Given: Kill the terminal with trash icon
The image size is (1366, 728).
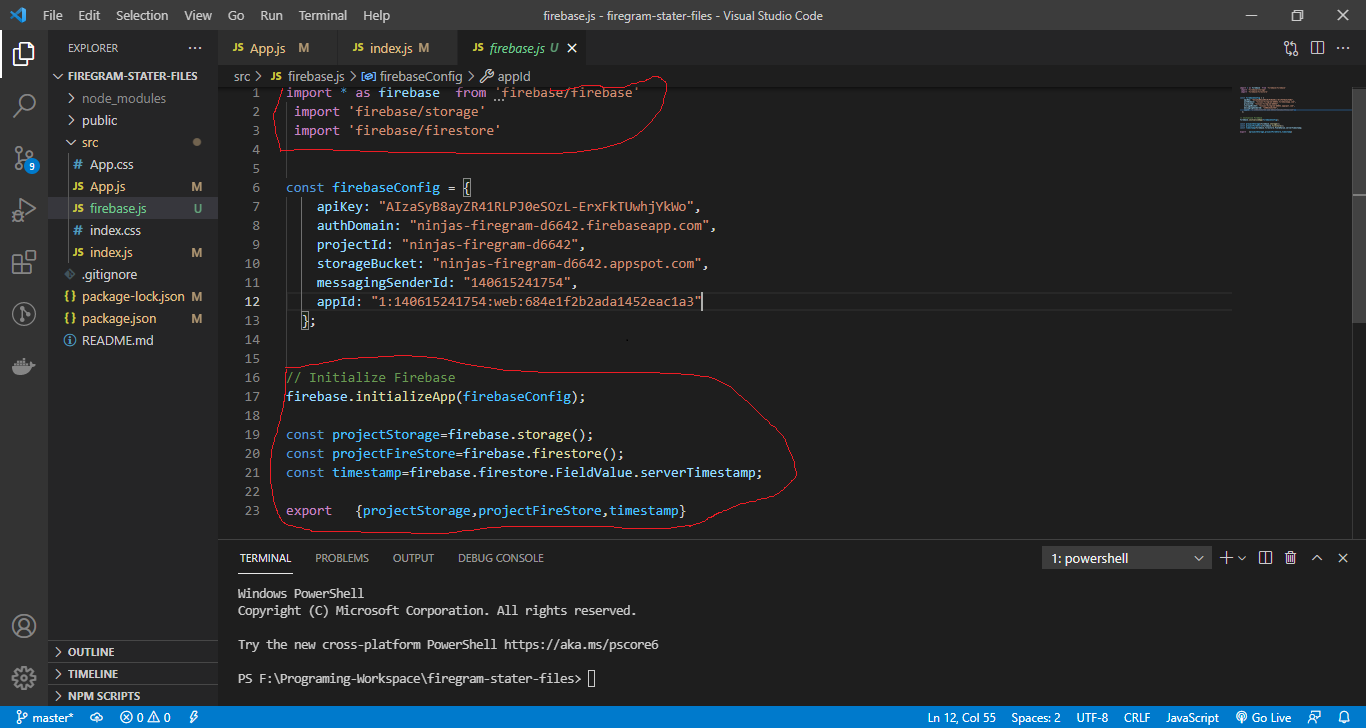Looking at the screenshot, I should pos(1291,558).
